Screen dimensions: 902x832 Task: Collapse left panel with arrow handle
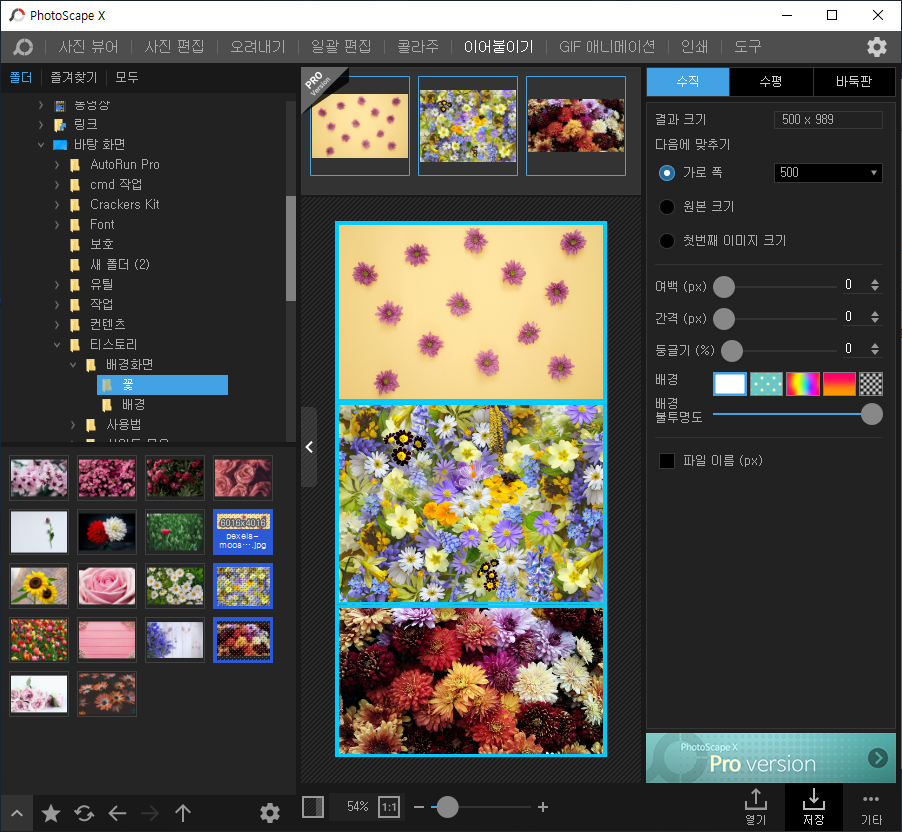309,447
